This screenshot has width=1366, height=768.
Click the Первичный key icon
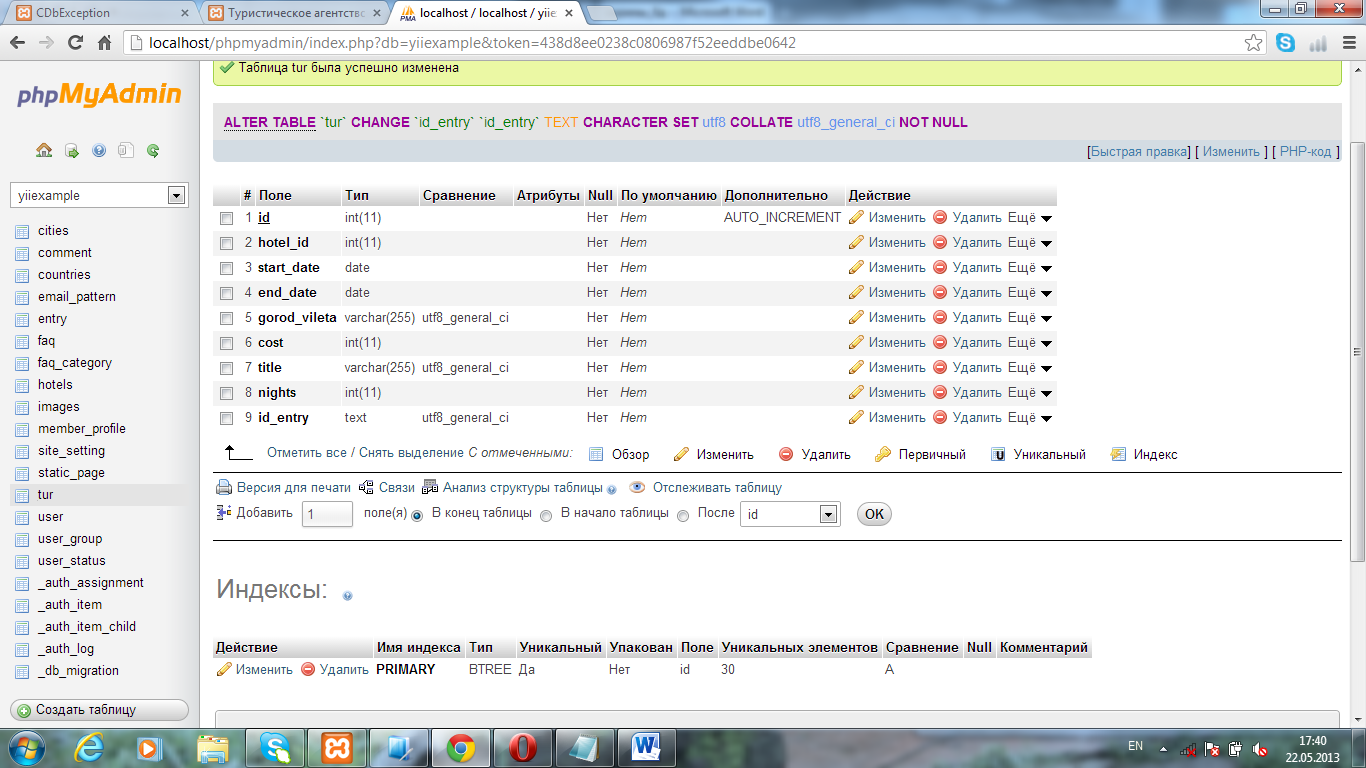click(883, 454)
